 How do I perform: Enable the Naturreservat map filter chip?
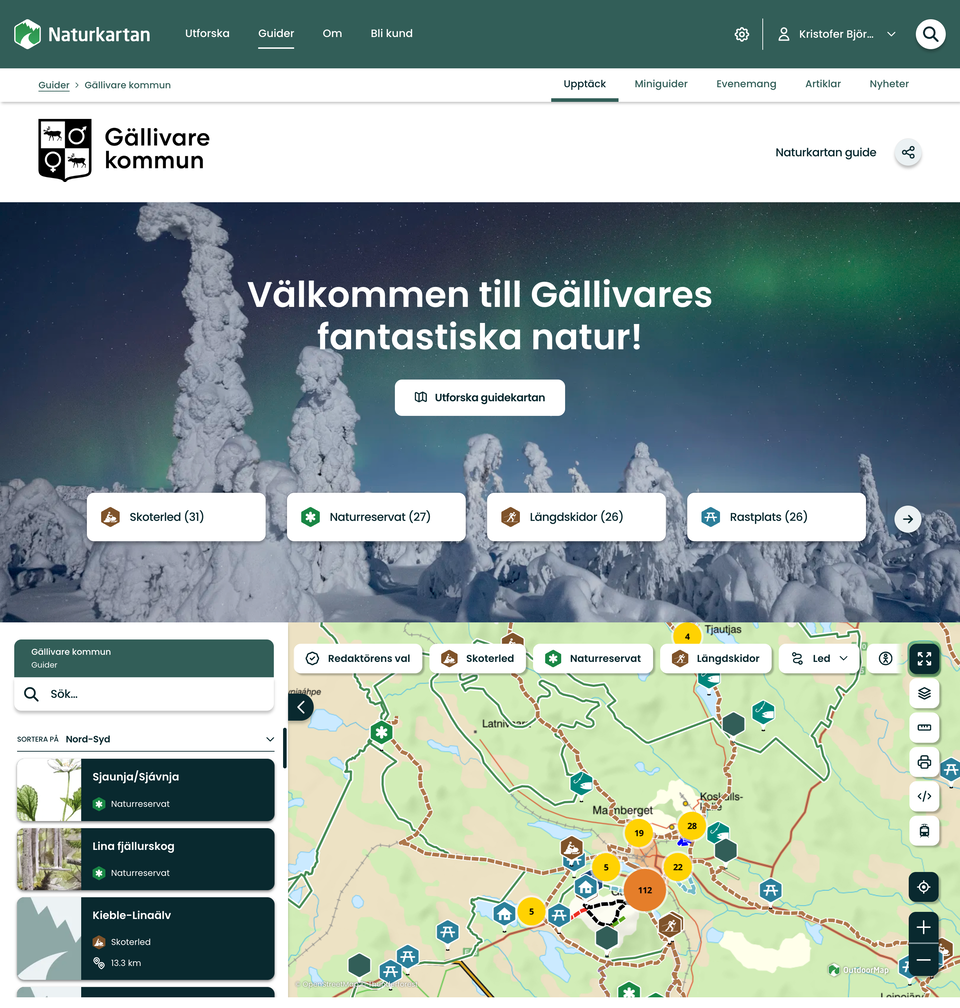(593, 659)
